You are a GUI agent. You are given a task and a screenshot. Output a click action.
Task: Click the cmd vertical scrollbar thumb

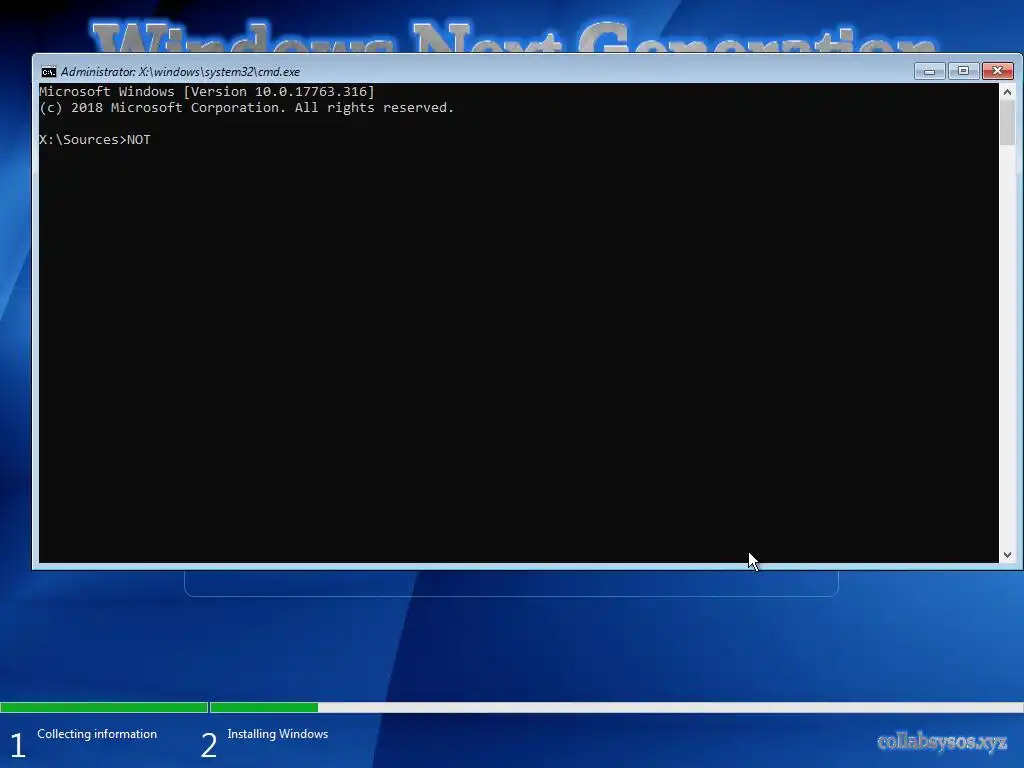pyautogui.click(x=1007, y=123)
